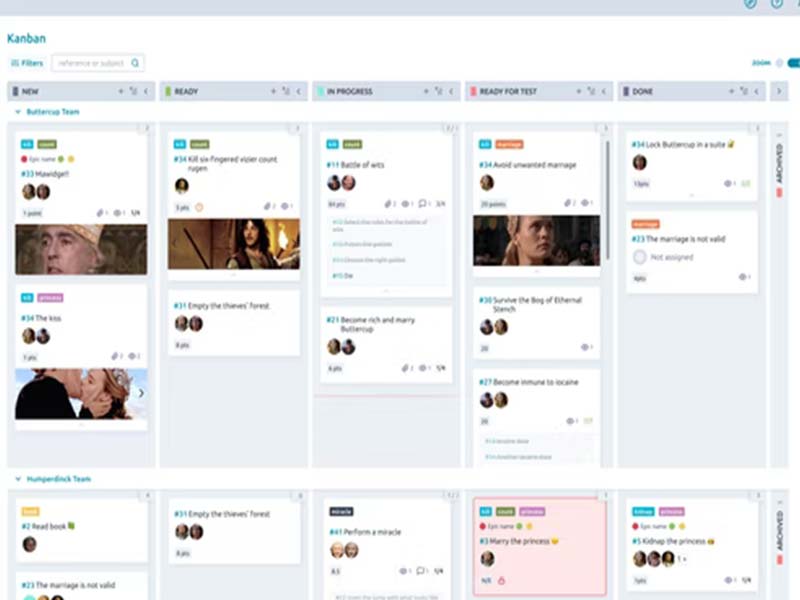Image resolution: width=800 pixels, height=600 pixels.
Task: Open The marriage is not valid in DONE
Action: pos(678,239)
